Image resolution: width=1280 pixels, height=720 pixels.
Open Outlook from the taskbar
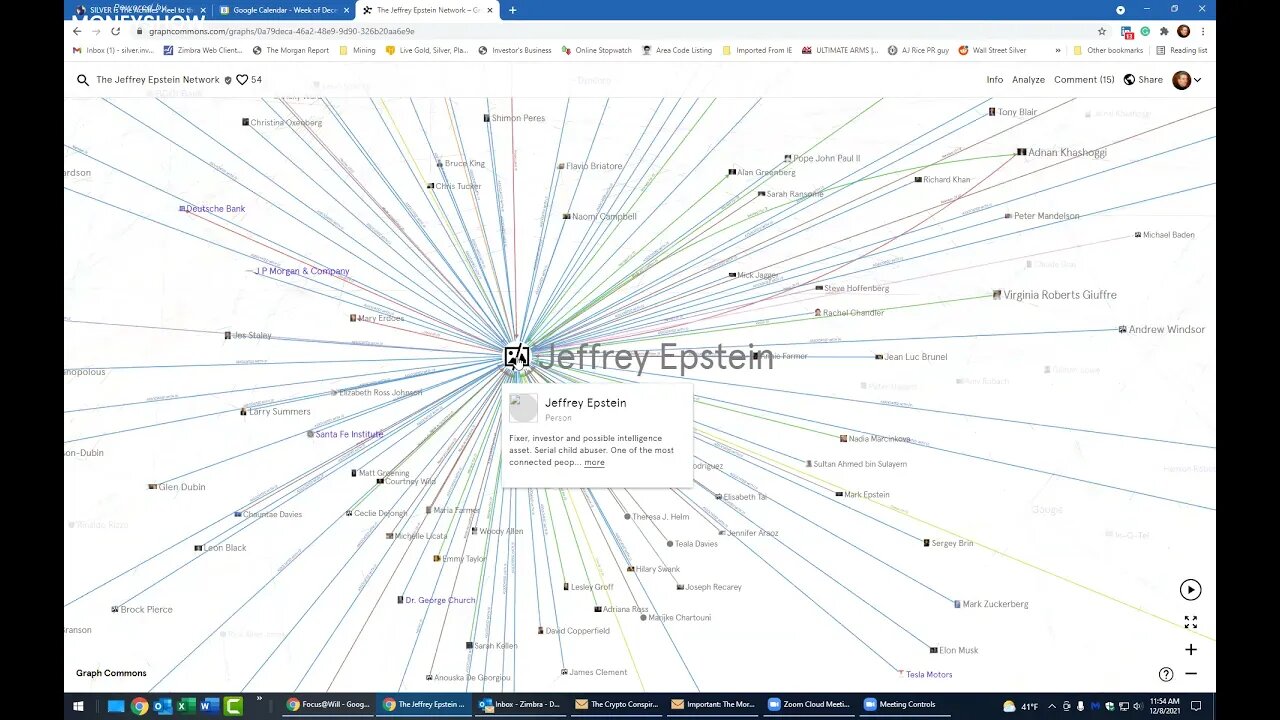click(163, 705)
